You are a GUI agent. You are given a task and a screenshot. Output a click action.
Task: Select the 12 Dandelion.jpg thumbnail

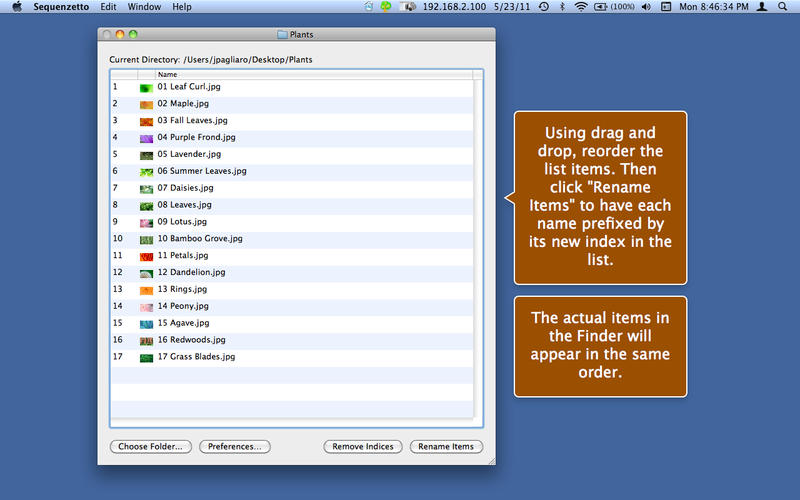tap(146, 273)
